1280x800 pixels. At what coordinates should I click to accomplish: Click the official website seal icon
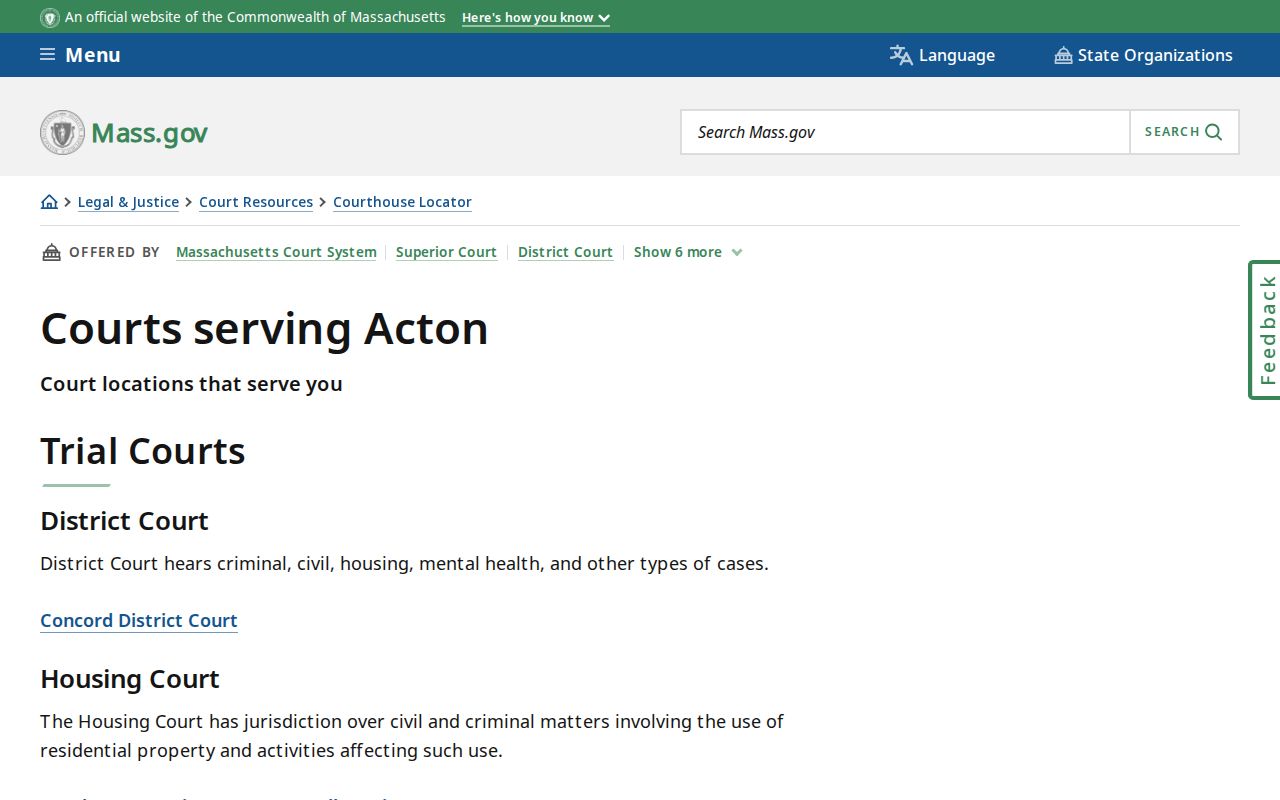click(50, 17)
